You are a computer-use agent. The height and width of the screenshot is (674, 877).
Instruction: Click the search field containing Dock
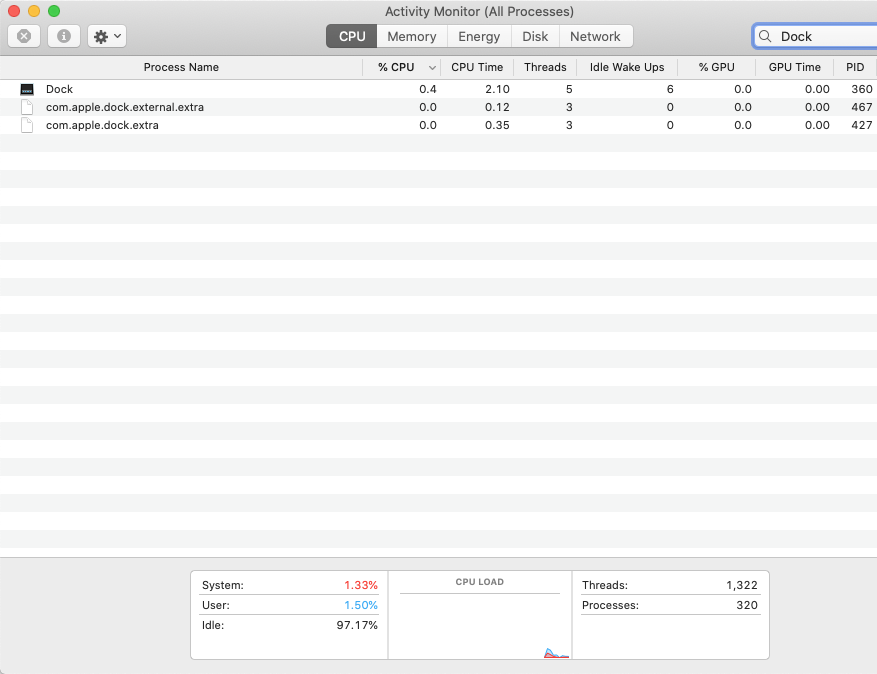(x=815, y=36)
